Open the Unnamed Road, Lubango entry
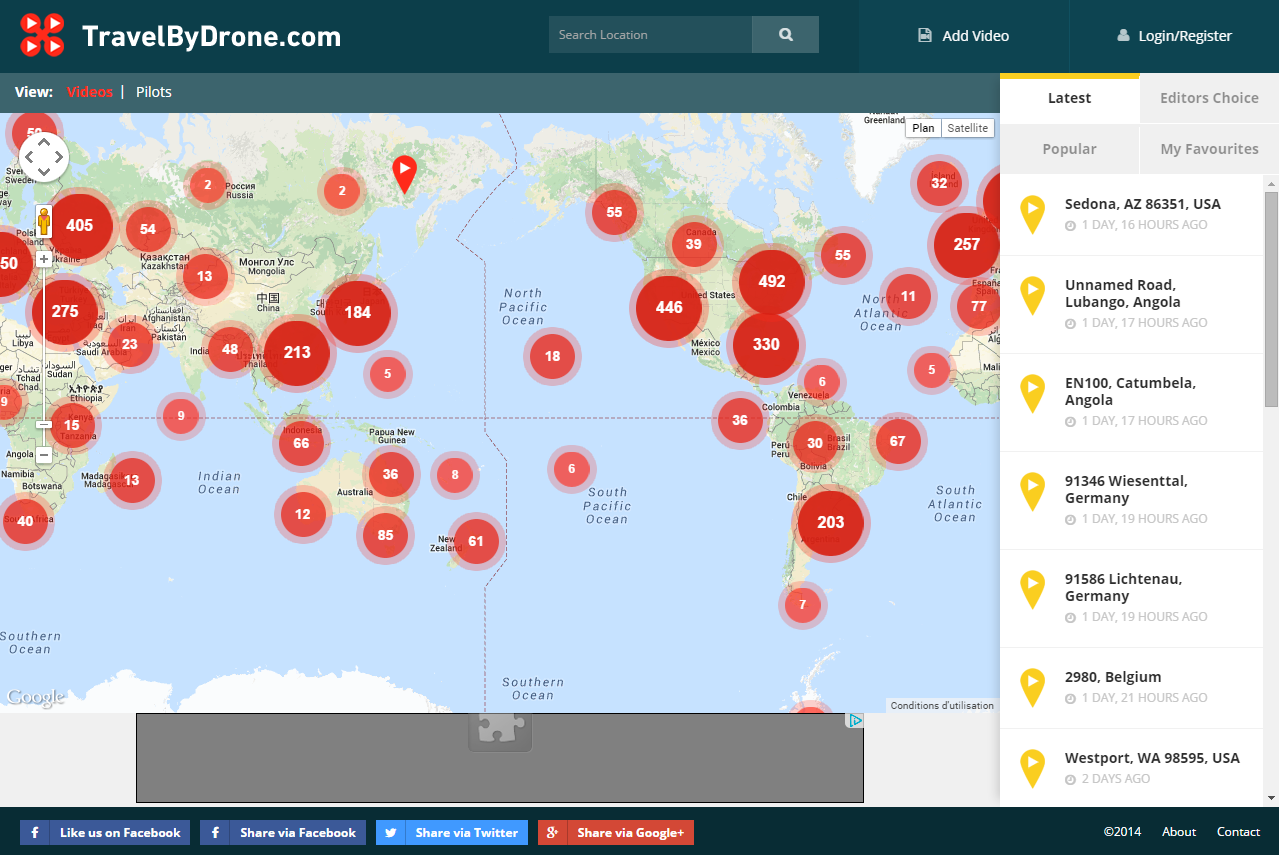The width and height of the screenshot is (1279, 855). click(1132, 304)
